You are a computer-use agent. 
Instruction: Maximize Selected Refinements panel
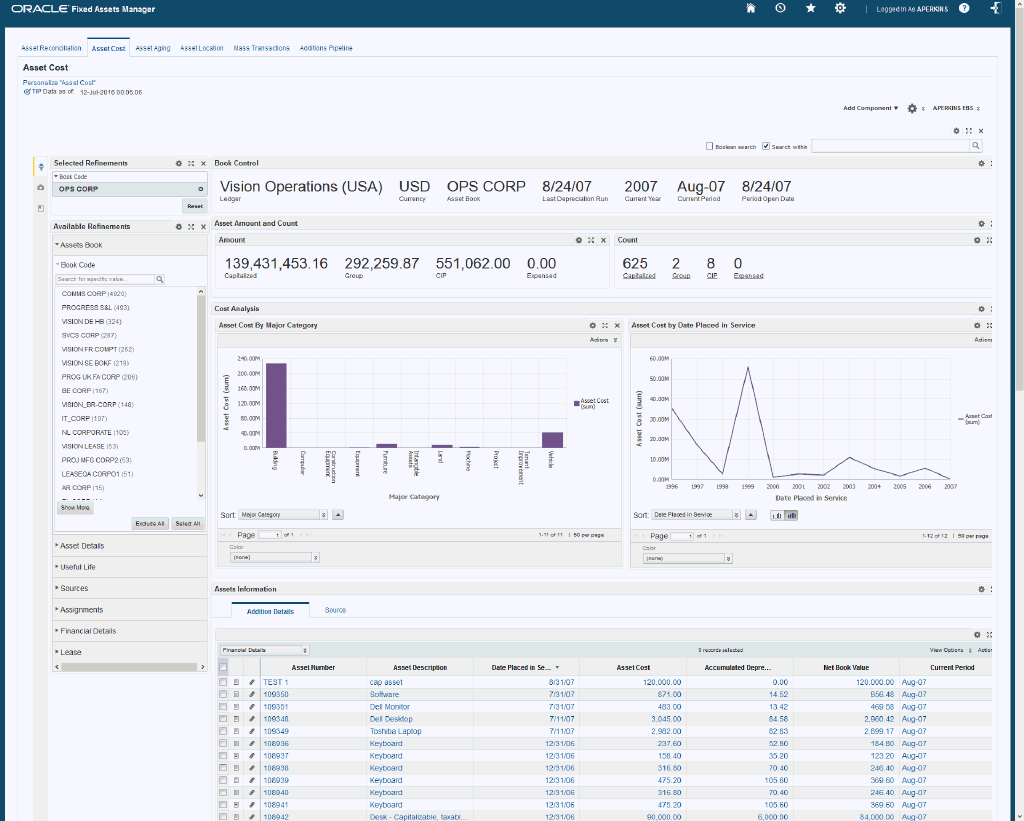tap(191, 163)
